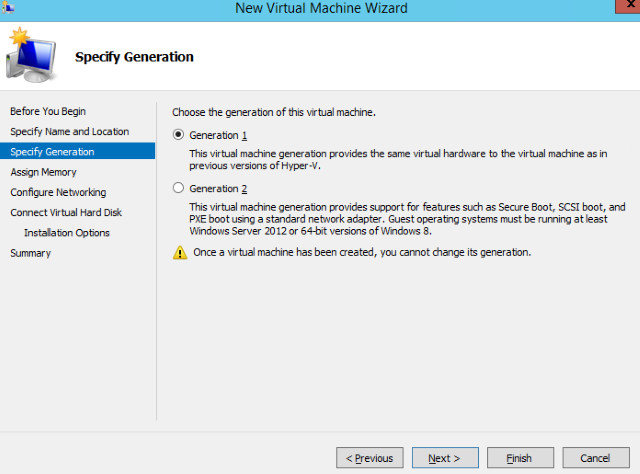Click the title bar application icon
This screenshot has height=474, width=640.
(8, 7)
